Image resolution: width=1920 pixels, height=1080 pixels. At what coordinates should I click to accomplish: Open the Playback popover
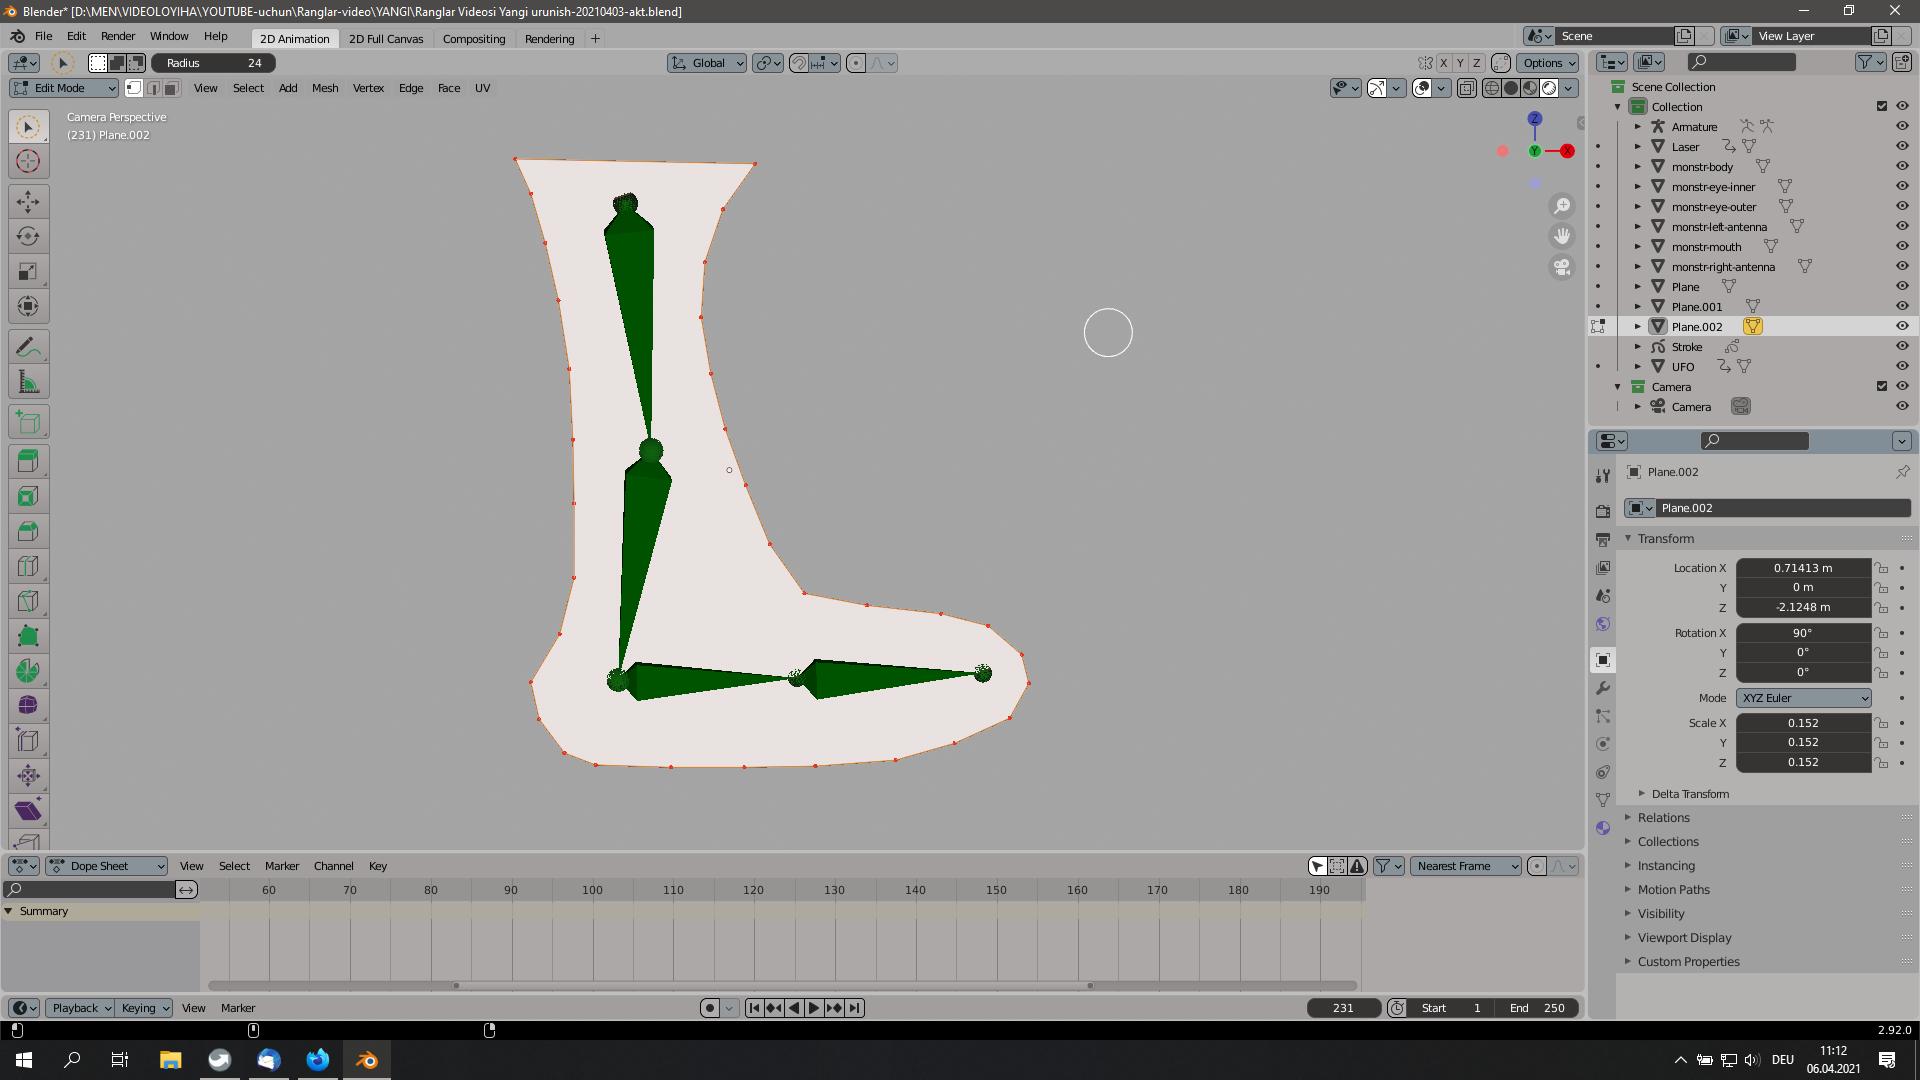tap(81, 1008)
